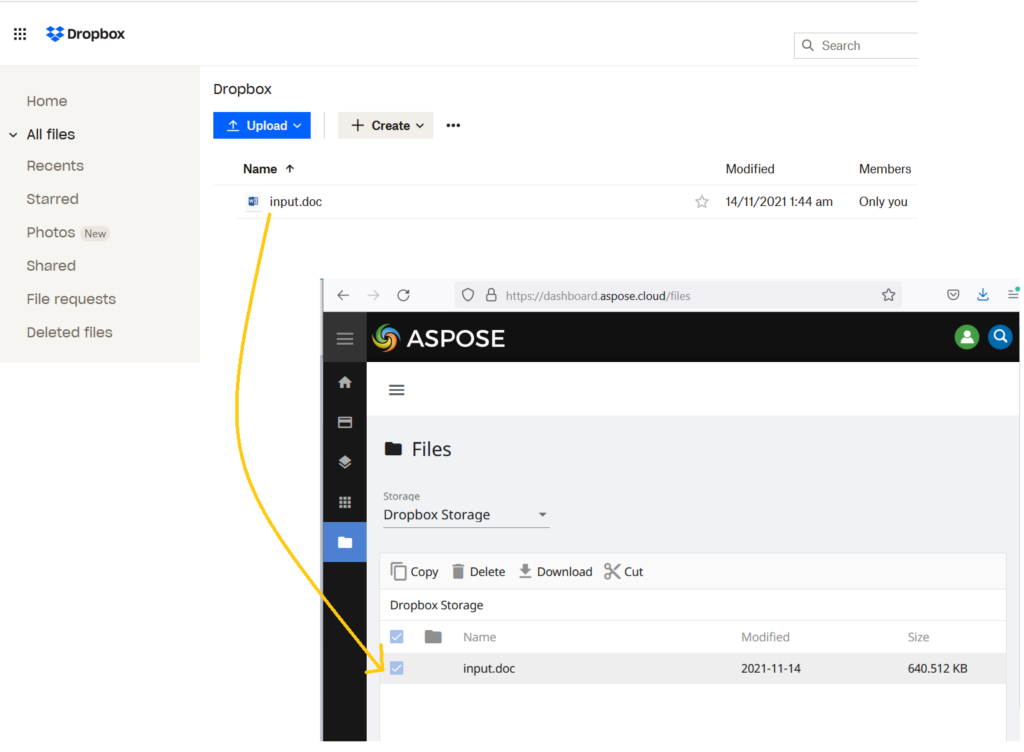Reload the page in the browser
Screen dimensions: 1024x752
[x=403, y=295]
